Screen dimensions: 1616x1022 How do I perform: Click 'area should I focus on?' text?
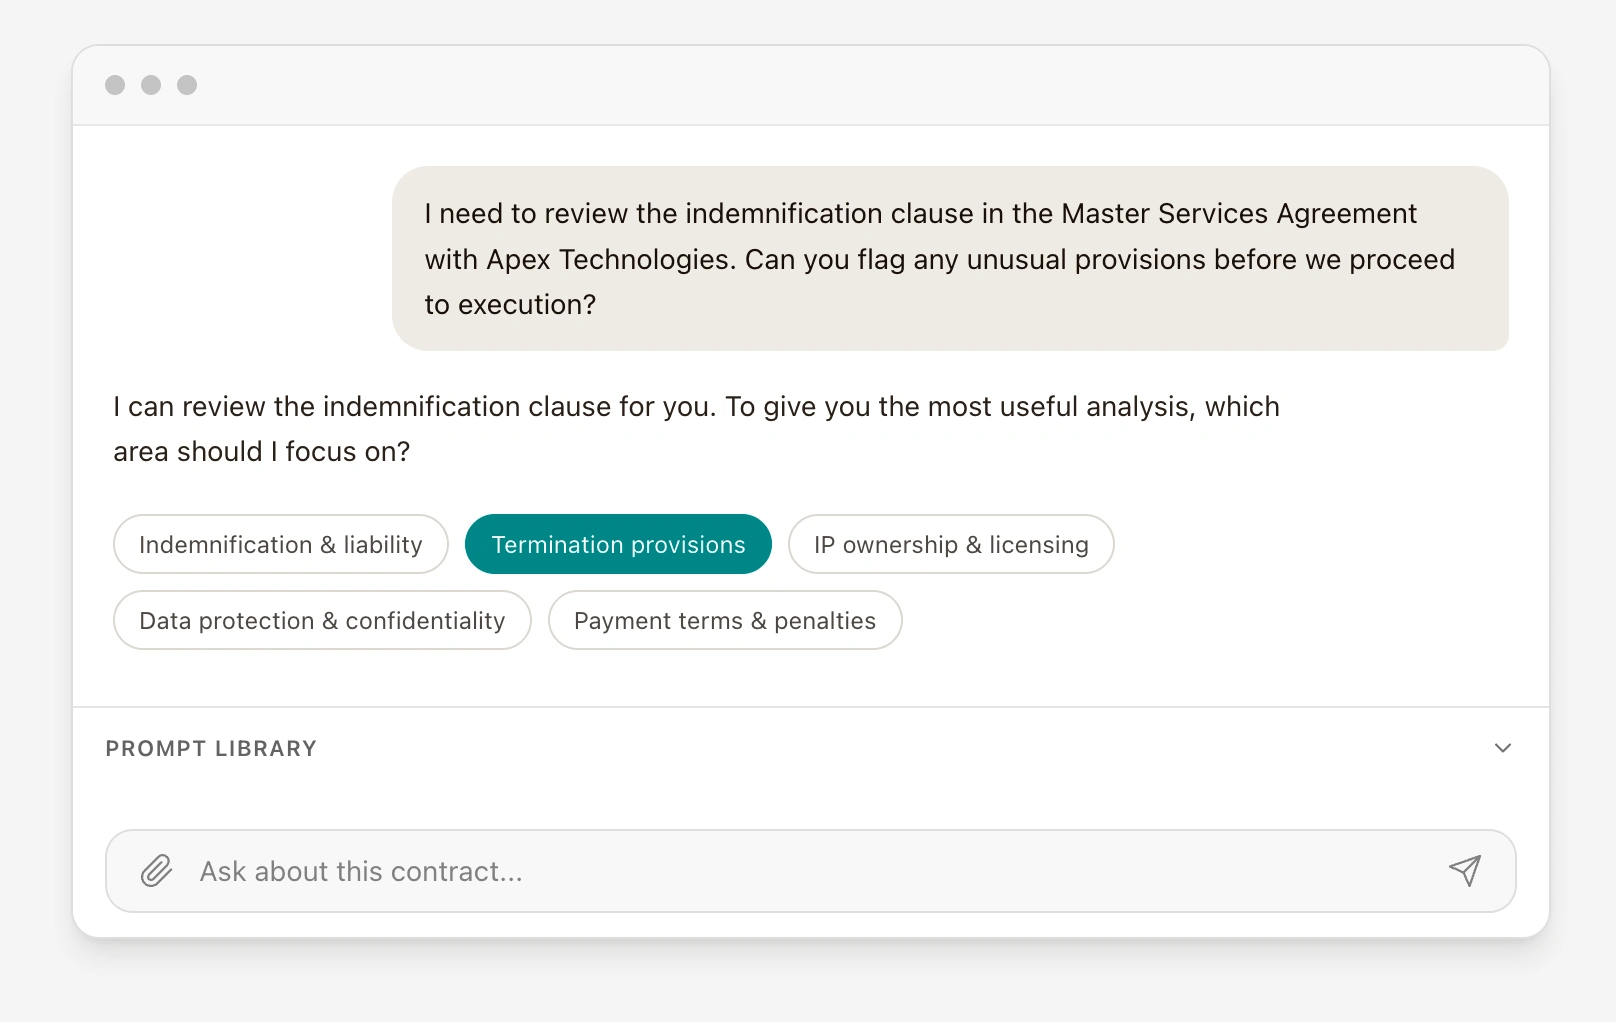262,452
